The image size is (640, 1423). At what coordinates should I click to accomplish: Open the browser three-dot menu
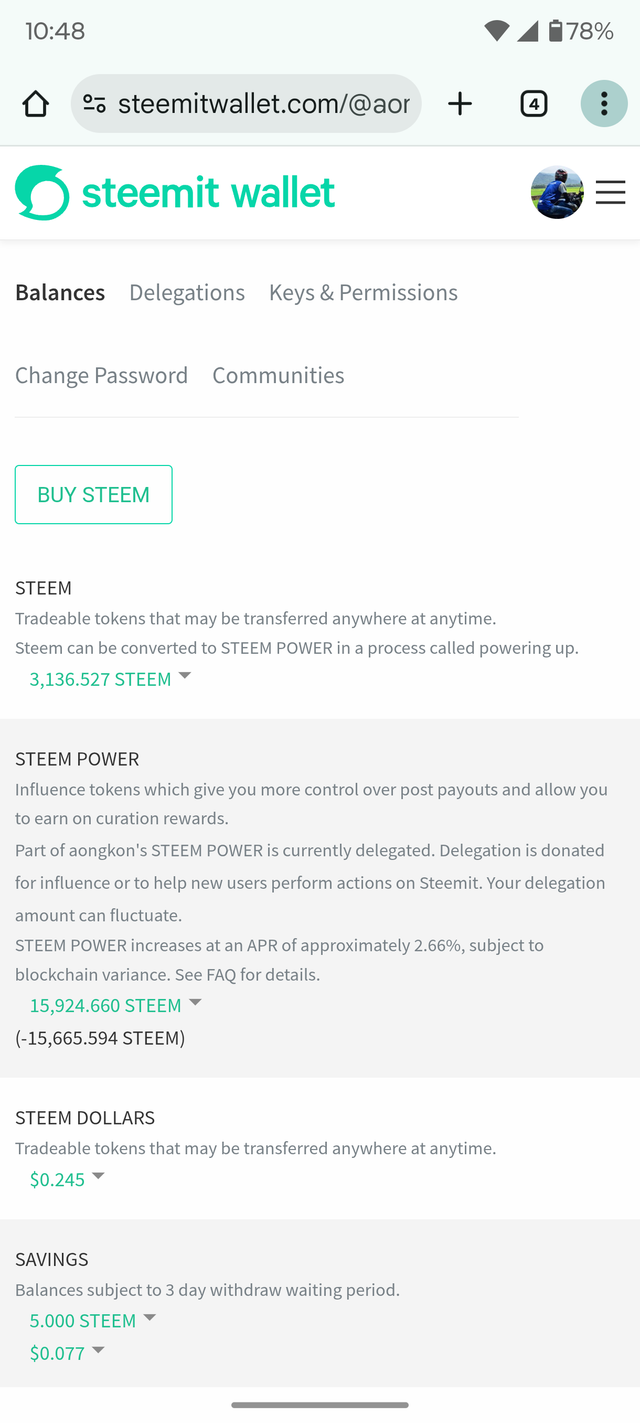pyautogui.click(x=604, y=104)
